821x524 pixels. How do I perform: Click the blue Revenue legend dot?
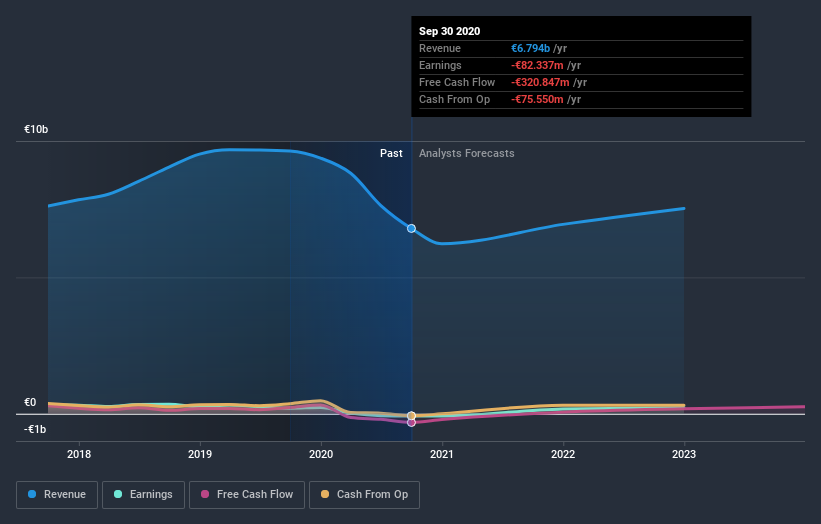32,494
